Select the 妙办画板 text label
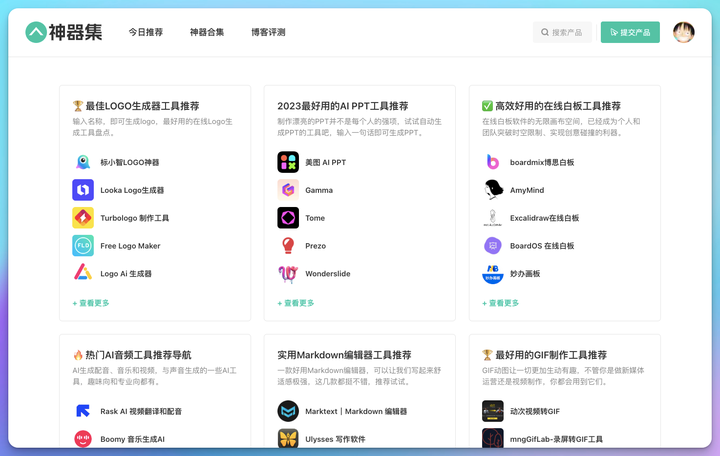The width and height of the screenshot is (720, 456). pos(525,274)
